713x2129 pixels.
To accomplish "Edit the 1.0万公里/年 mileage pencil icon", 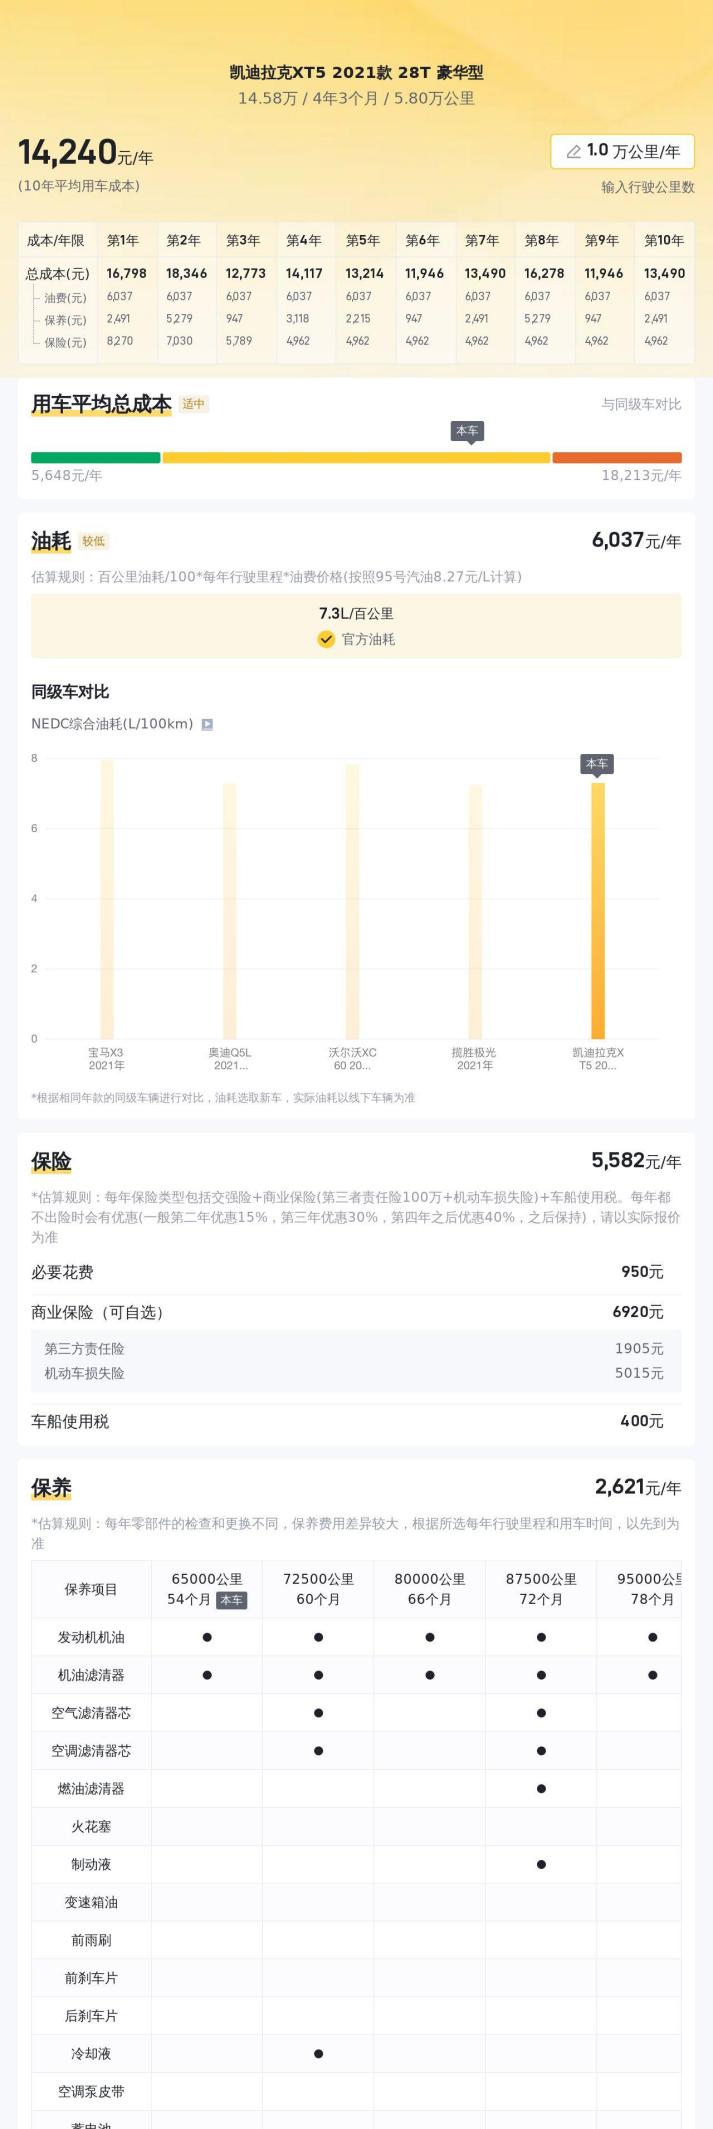I will [x=573, y=152].
